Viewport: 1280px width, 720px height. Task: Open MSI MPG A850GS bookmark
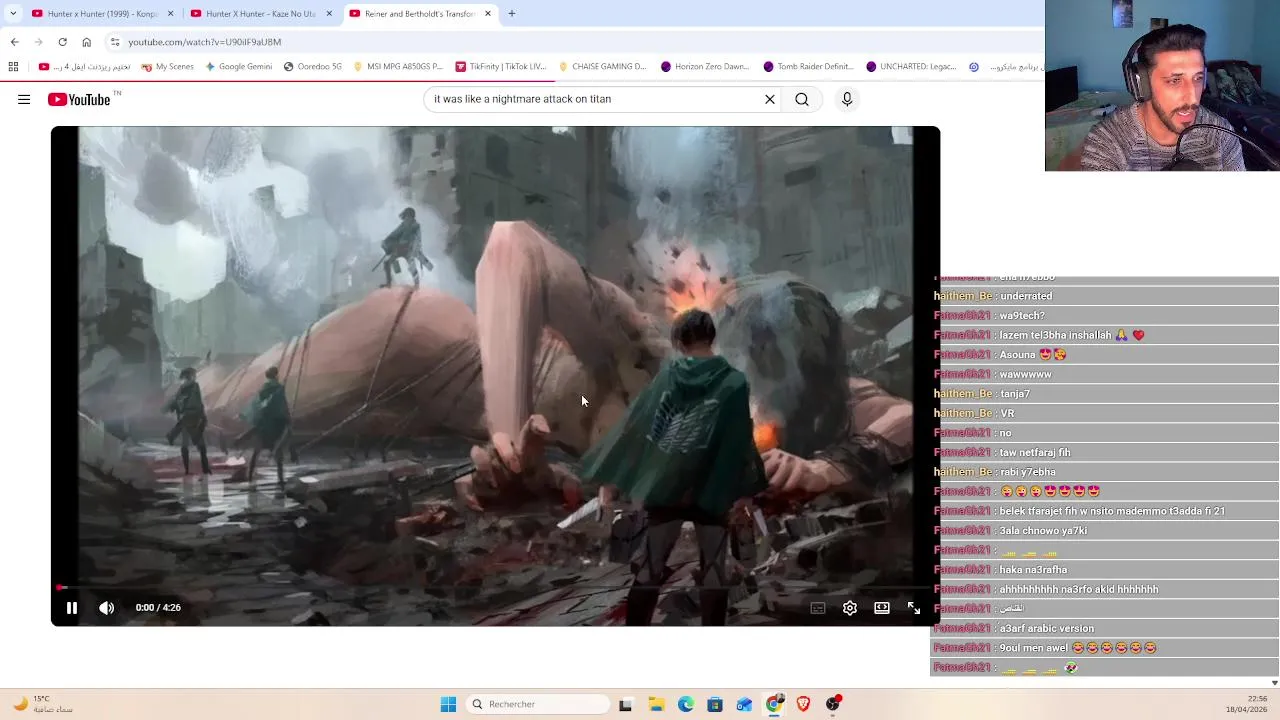397,67
